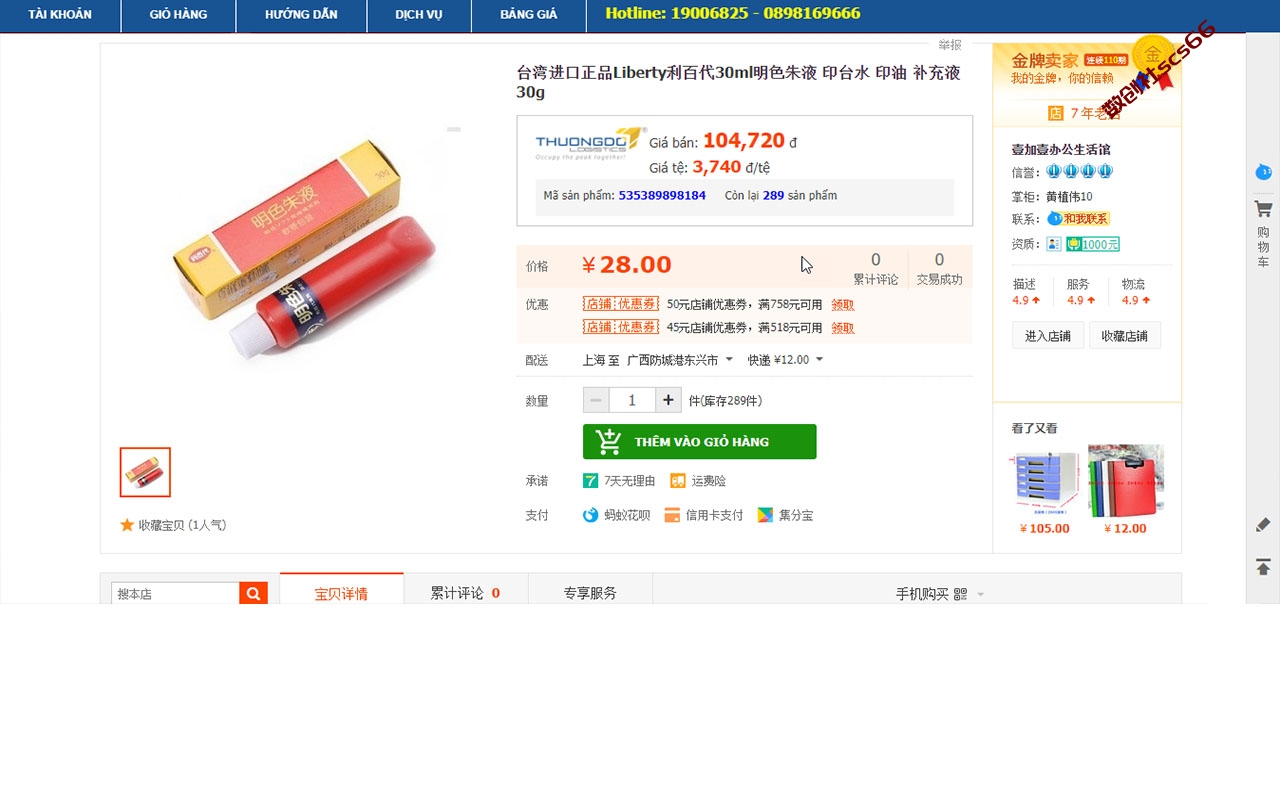The image size is (1280, 800).
Task: Click the 信用卡支付 credit card icon
Action: coord(673,515)
